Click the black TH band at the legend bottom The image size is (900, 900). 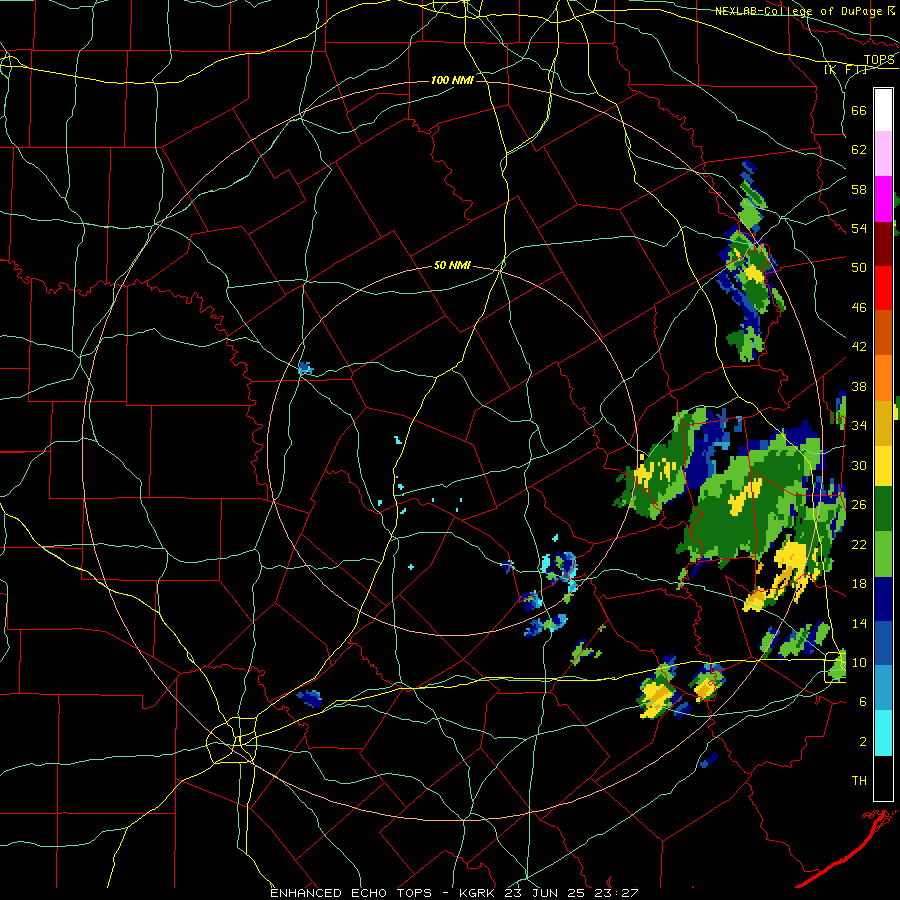[x=883, y=778]
